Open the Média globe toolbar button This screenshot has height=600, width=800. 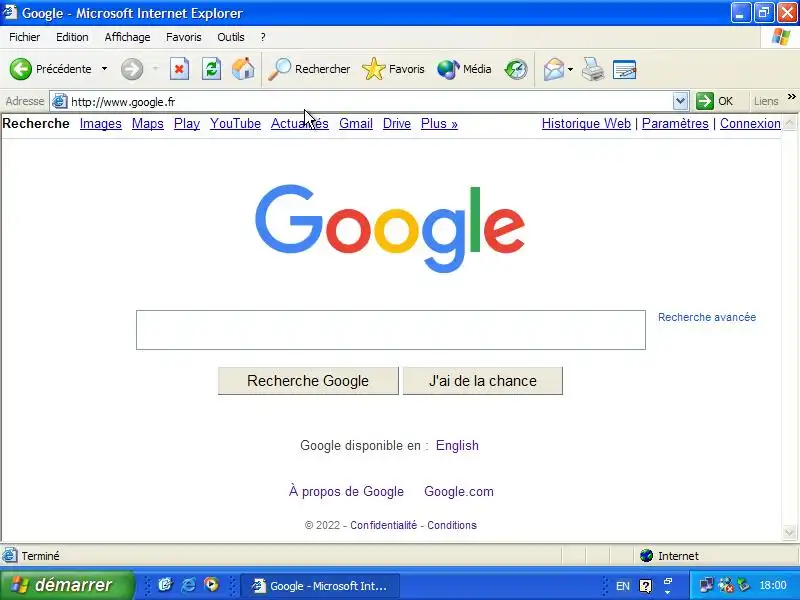click(x=464, y=69)
